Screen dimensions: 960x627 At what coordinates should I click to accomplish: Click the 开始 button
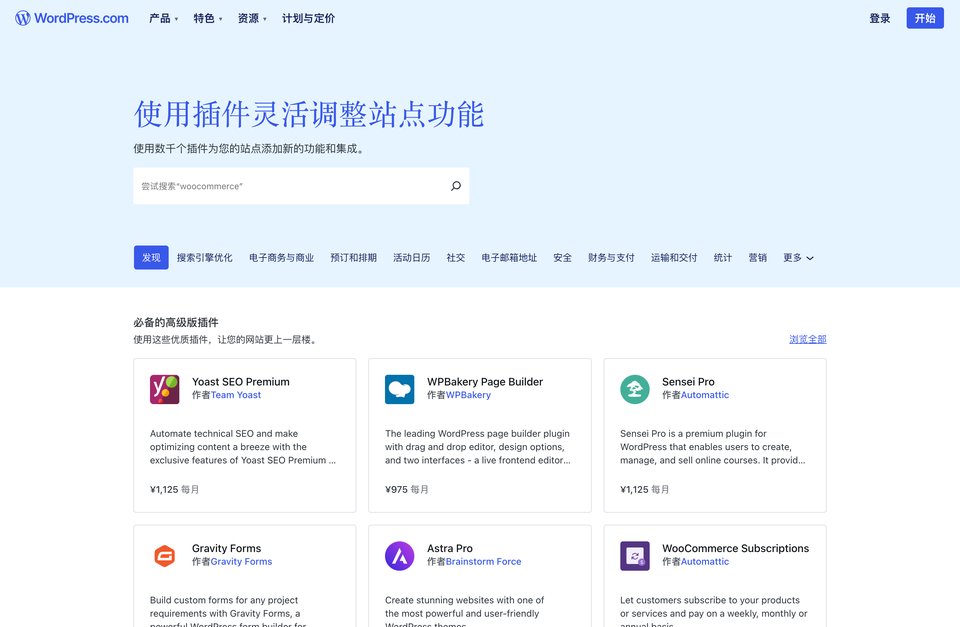(925, 18)
